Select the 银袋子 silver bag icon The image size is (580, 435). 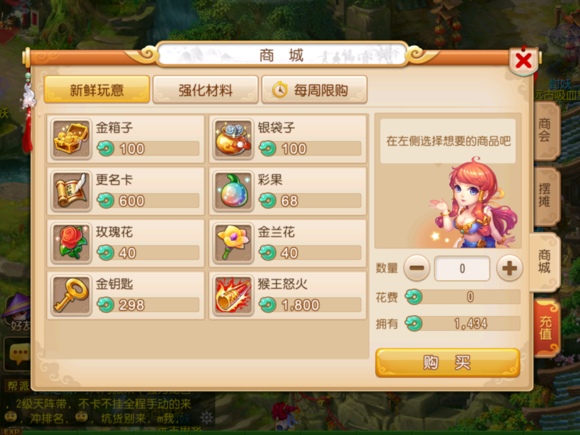(x=233, y=139)
